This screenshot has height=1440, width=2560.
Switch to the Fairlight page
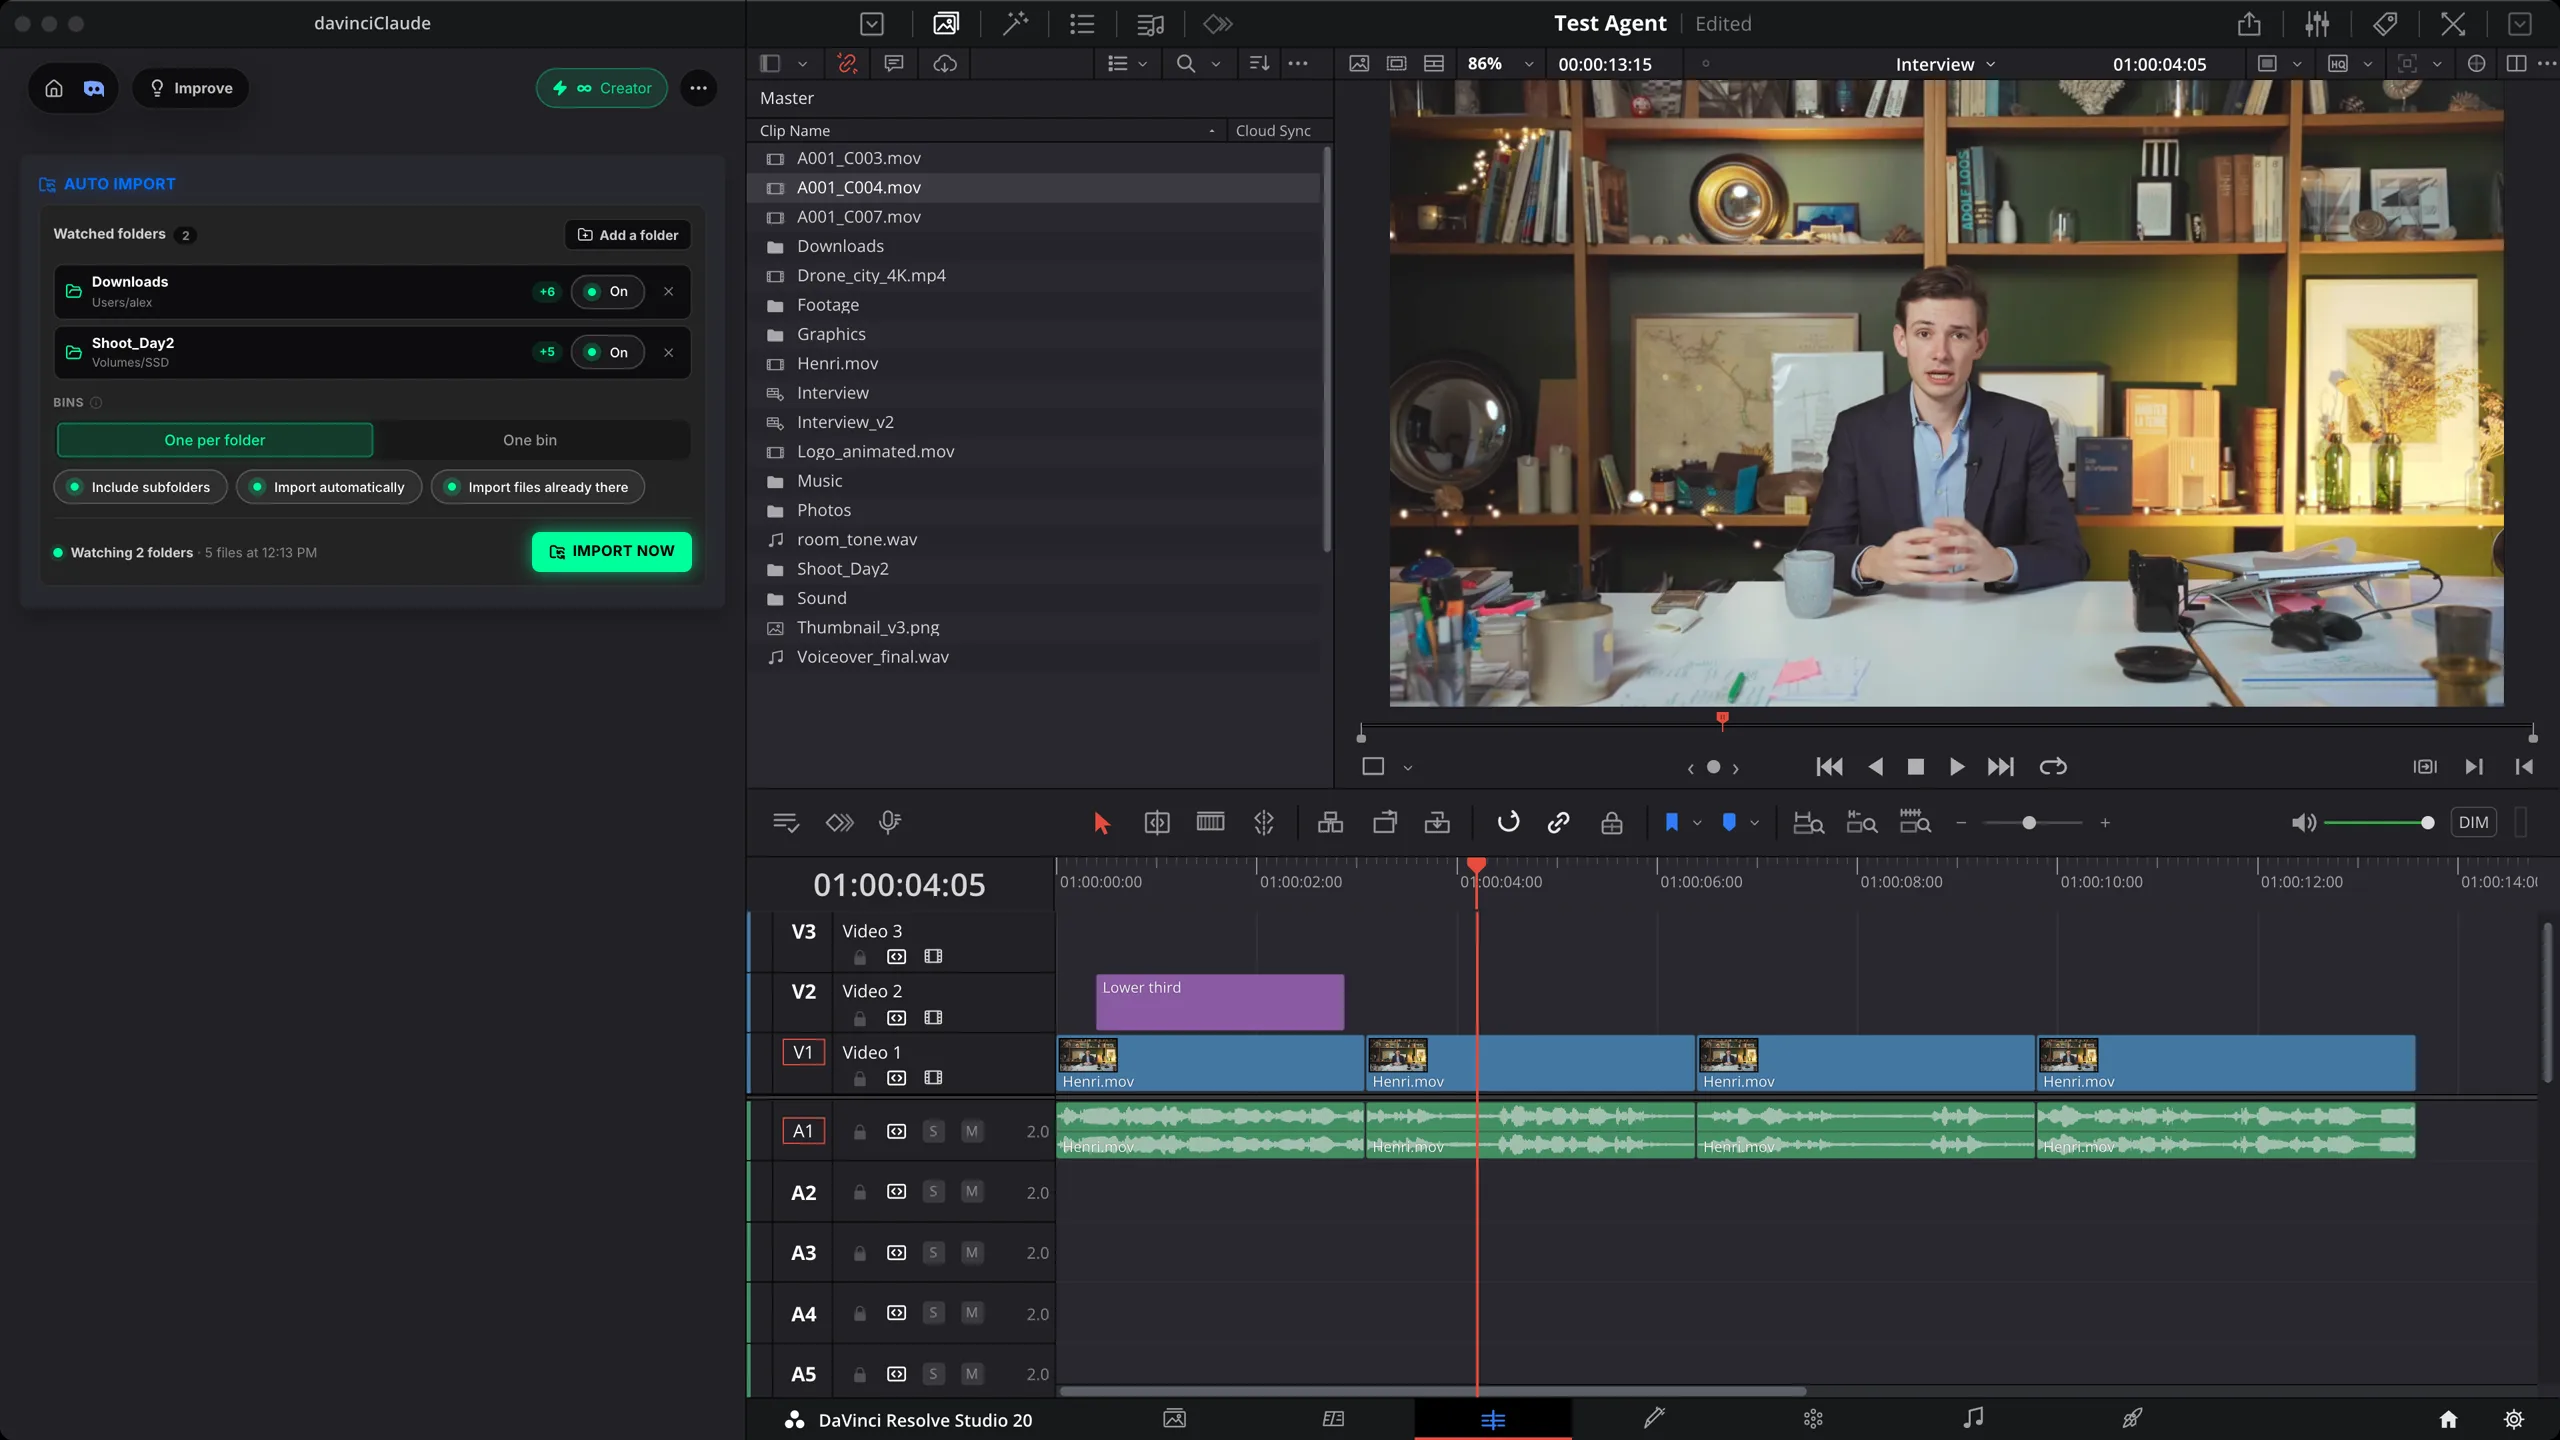click(x=1972, y=1418)
